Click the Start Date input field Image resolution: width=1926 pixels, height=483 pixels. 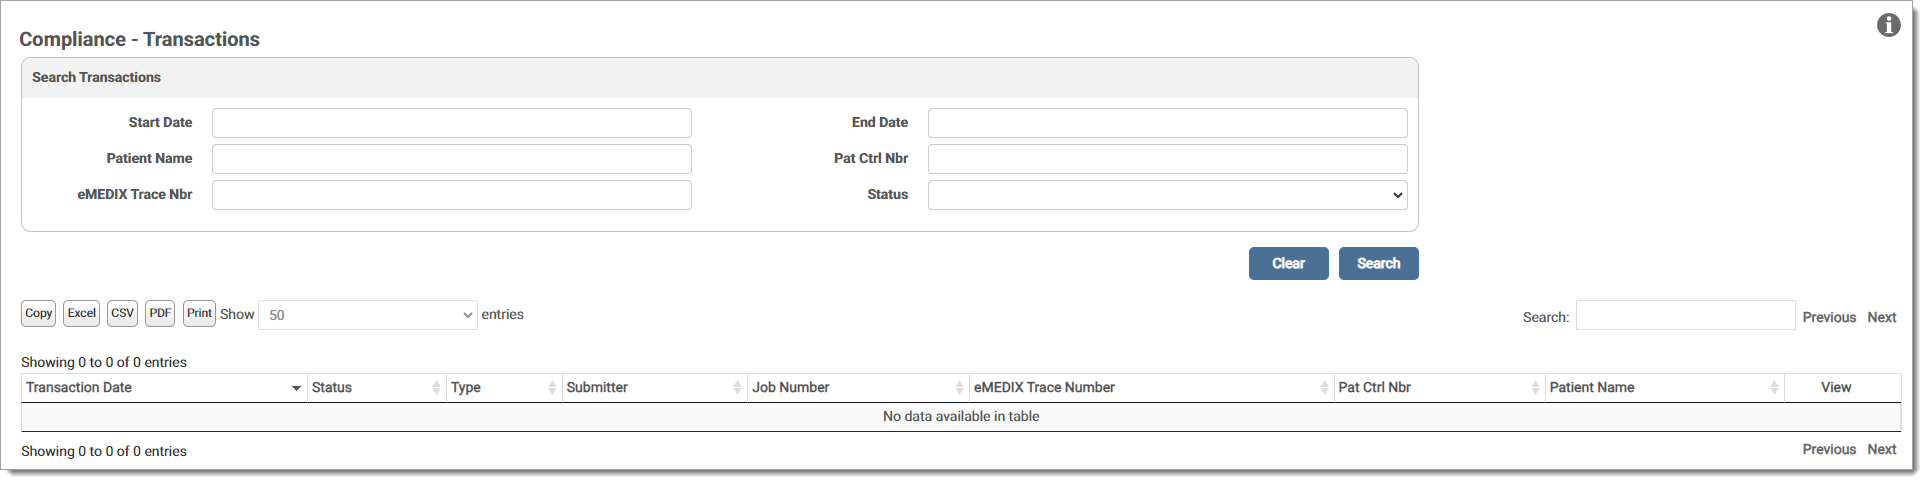pyautogui.click(x=451, y=123)
